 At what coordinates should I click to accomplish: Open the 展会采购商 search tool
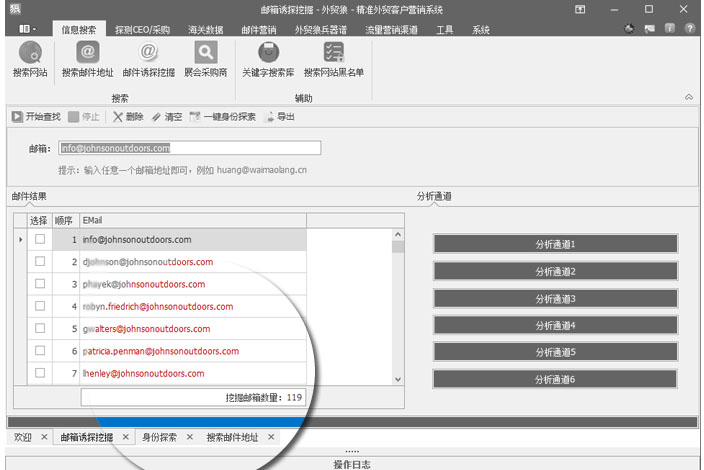click(205, 53)
